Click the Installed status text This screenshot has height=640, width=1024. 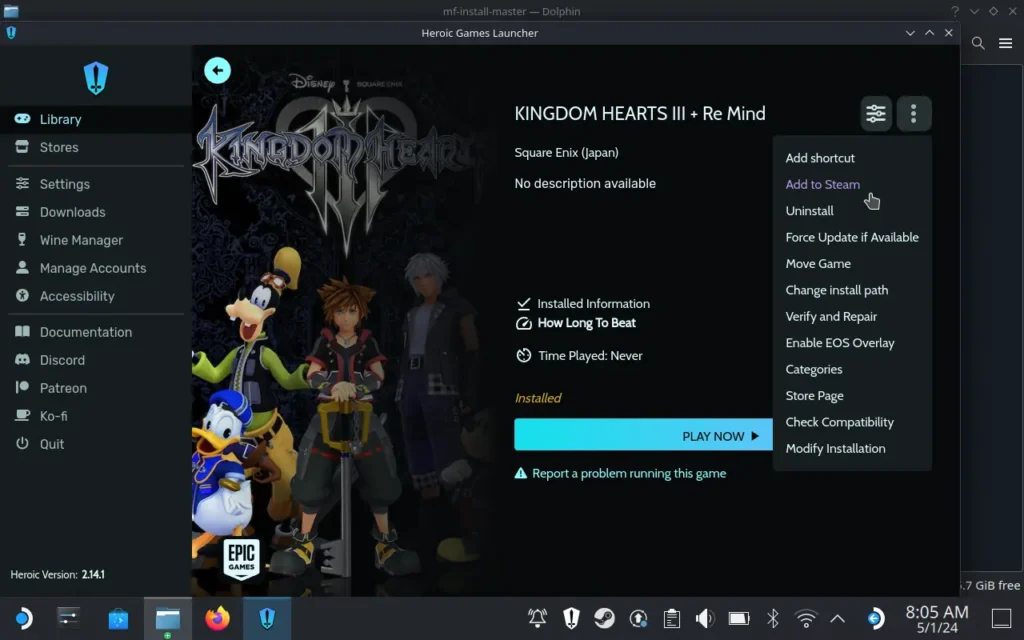537,398
